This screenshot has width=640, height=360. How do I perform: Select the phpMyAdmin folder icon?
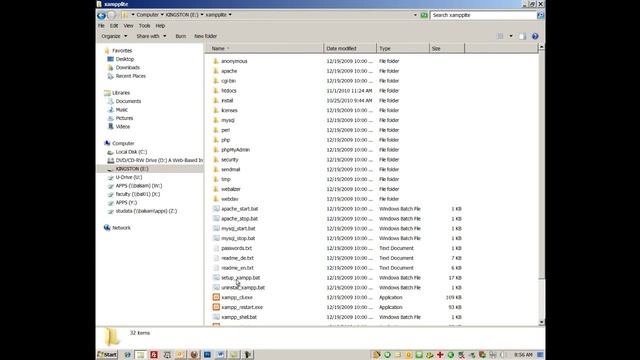tap(216, 149)
